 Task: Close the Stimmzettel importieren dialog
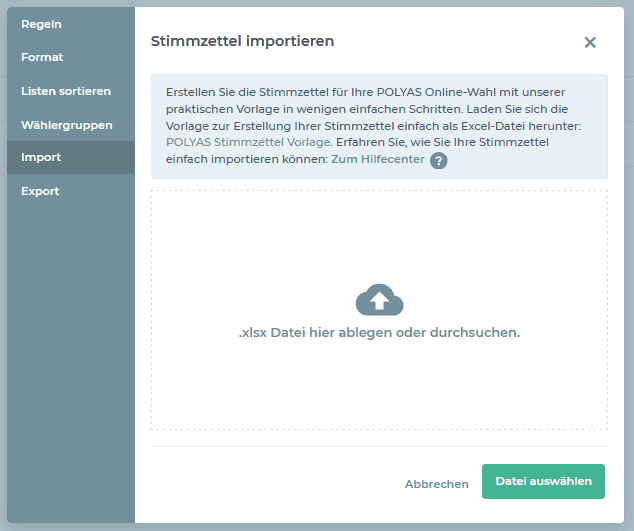(x=590, y=42)
